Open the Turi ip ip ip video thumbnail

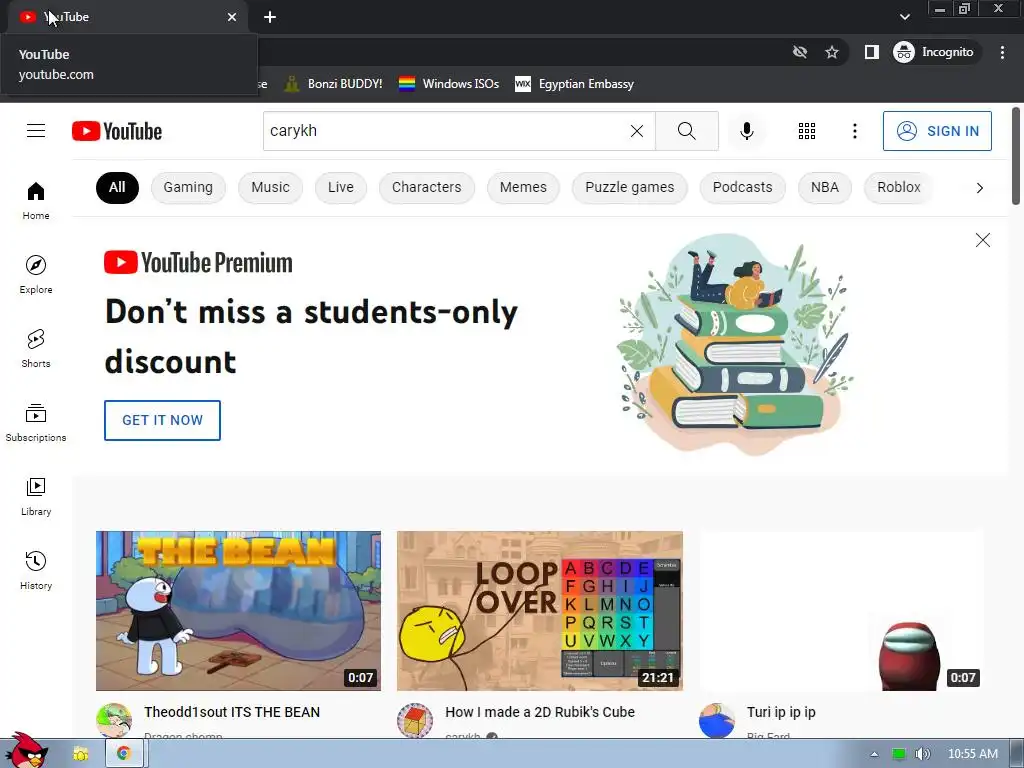point(841,611)
